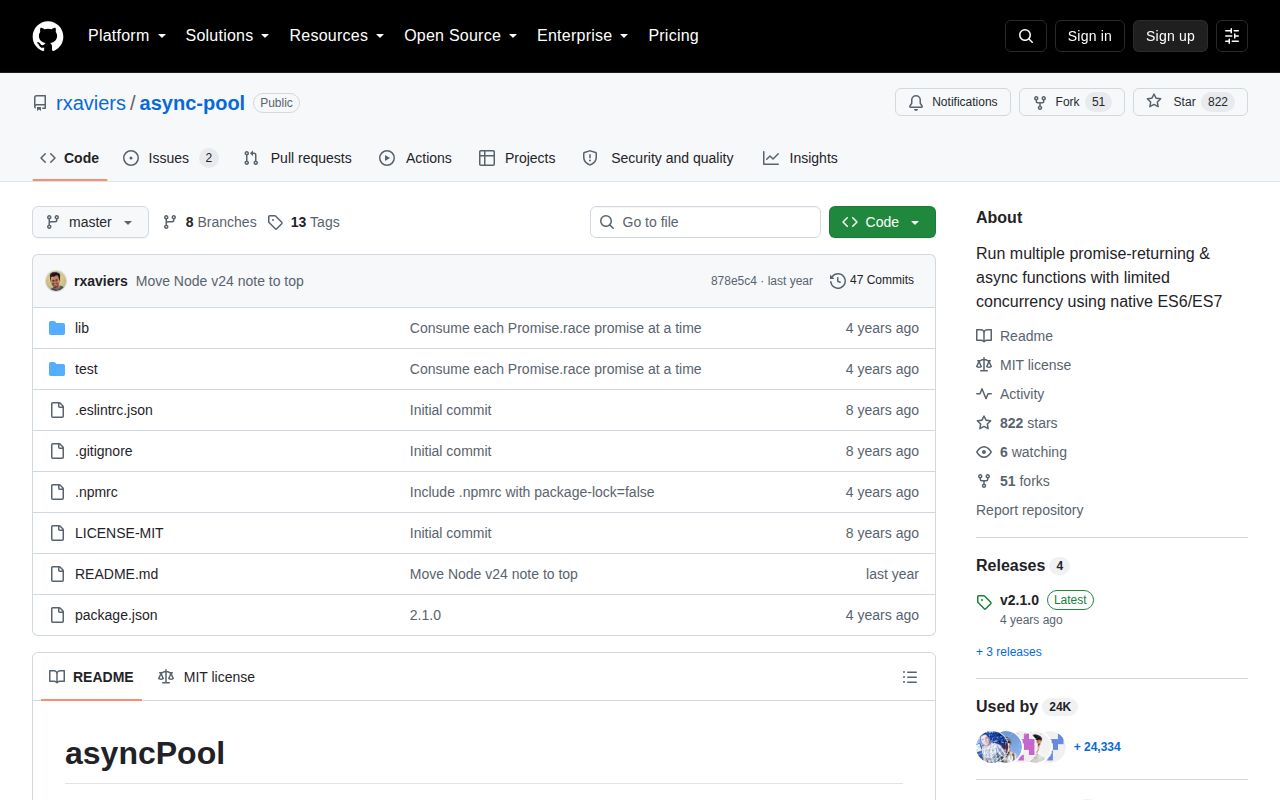Open 47 Commits history
This screenshot has height=800, width=1280.
[872, 280]
